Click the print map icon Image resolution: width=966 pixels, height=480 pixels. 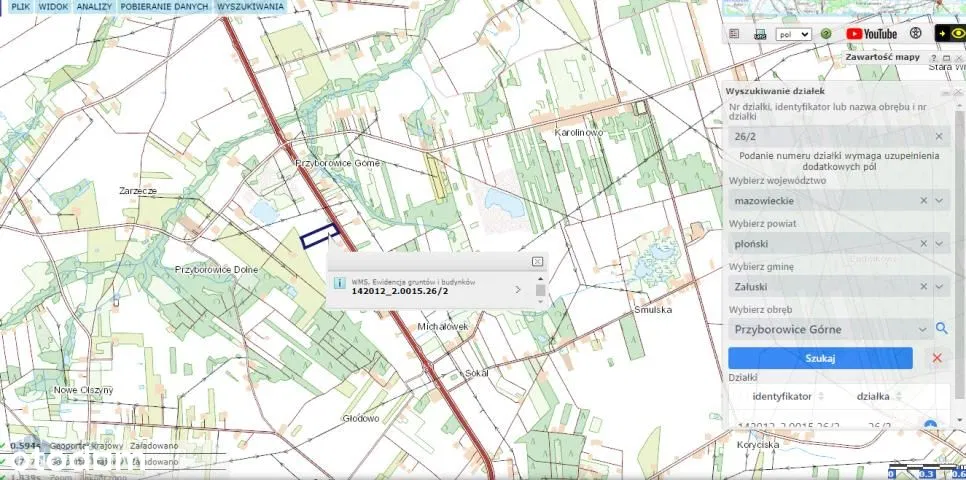pyautogui.click(x=760, y=33)
